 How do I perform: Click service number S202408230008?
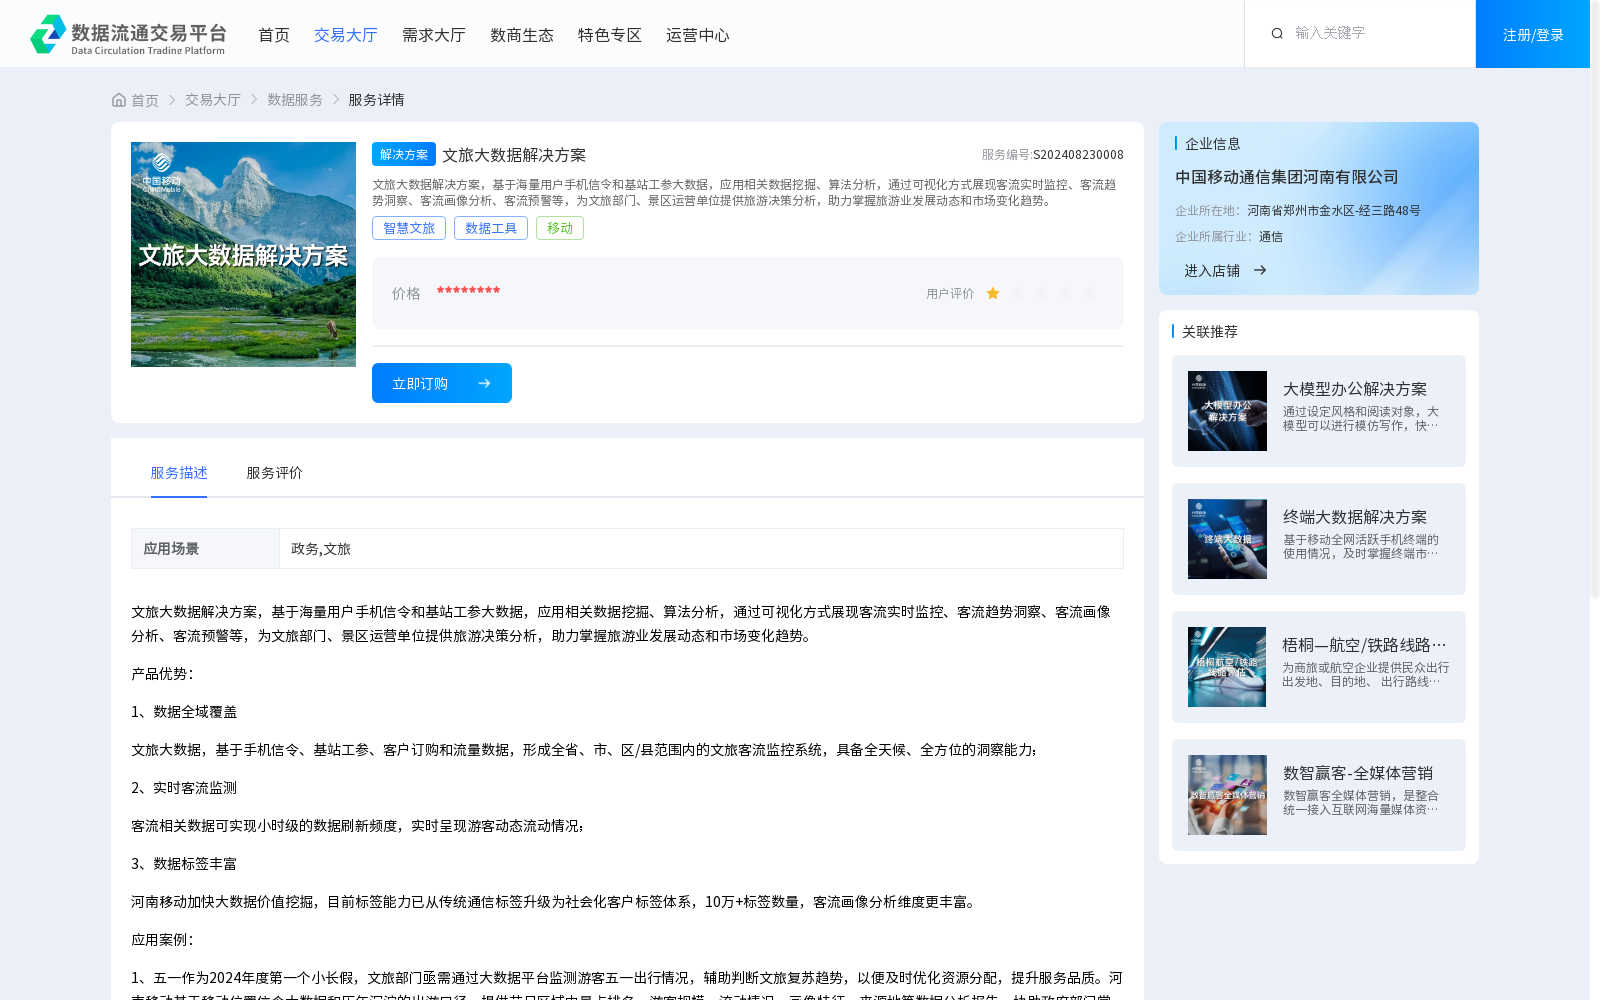tap(1078, 155)
